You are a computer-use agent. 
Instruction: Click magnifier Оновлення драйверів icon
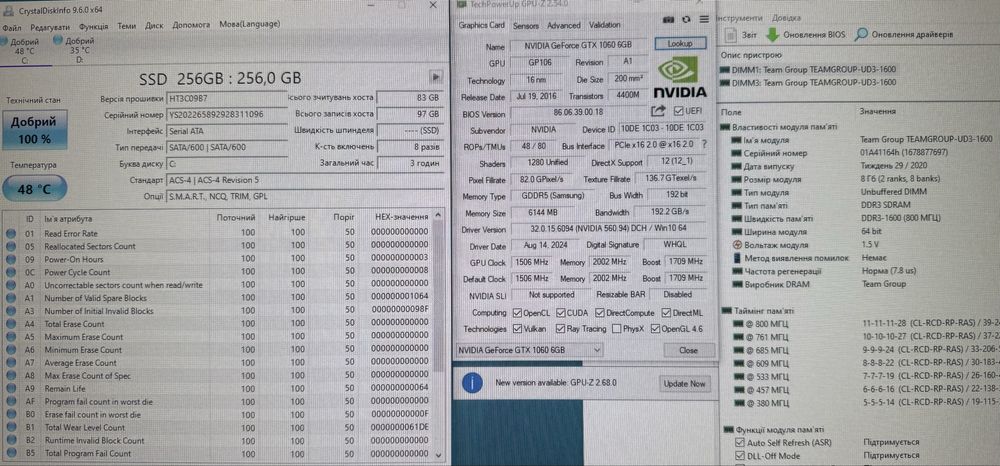coord(861,34)
